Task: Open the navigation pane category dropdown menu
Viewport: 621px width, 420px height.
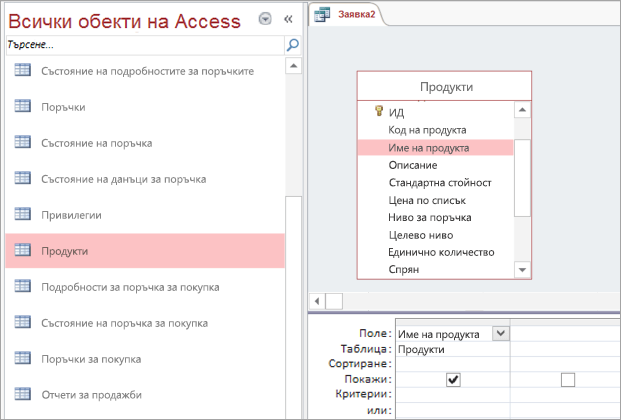Action: click(265, 19)
